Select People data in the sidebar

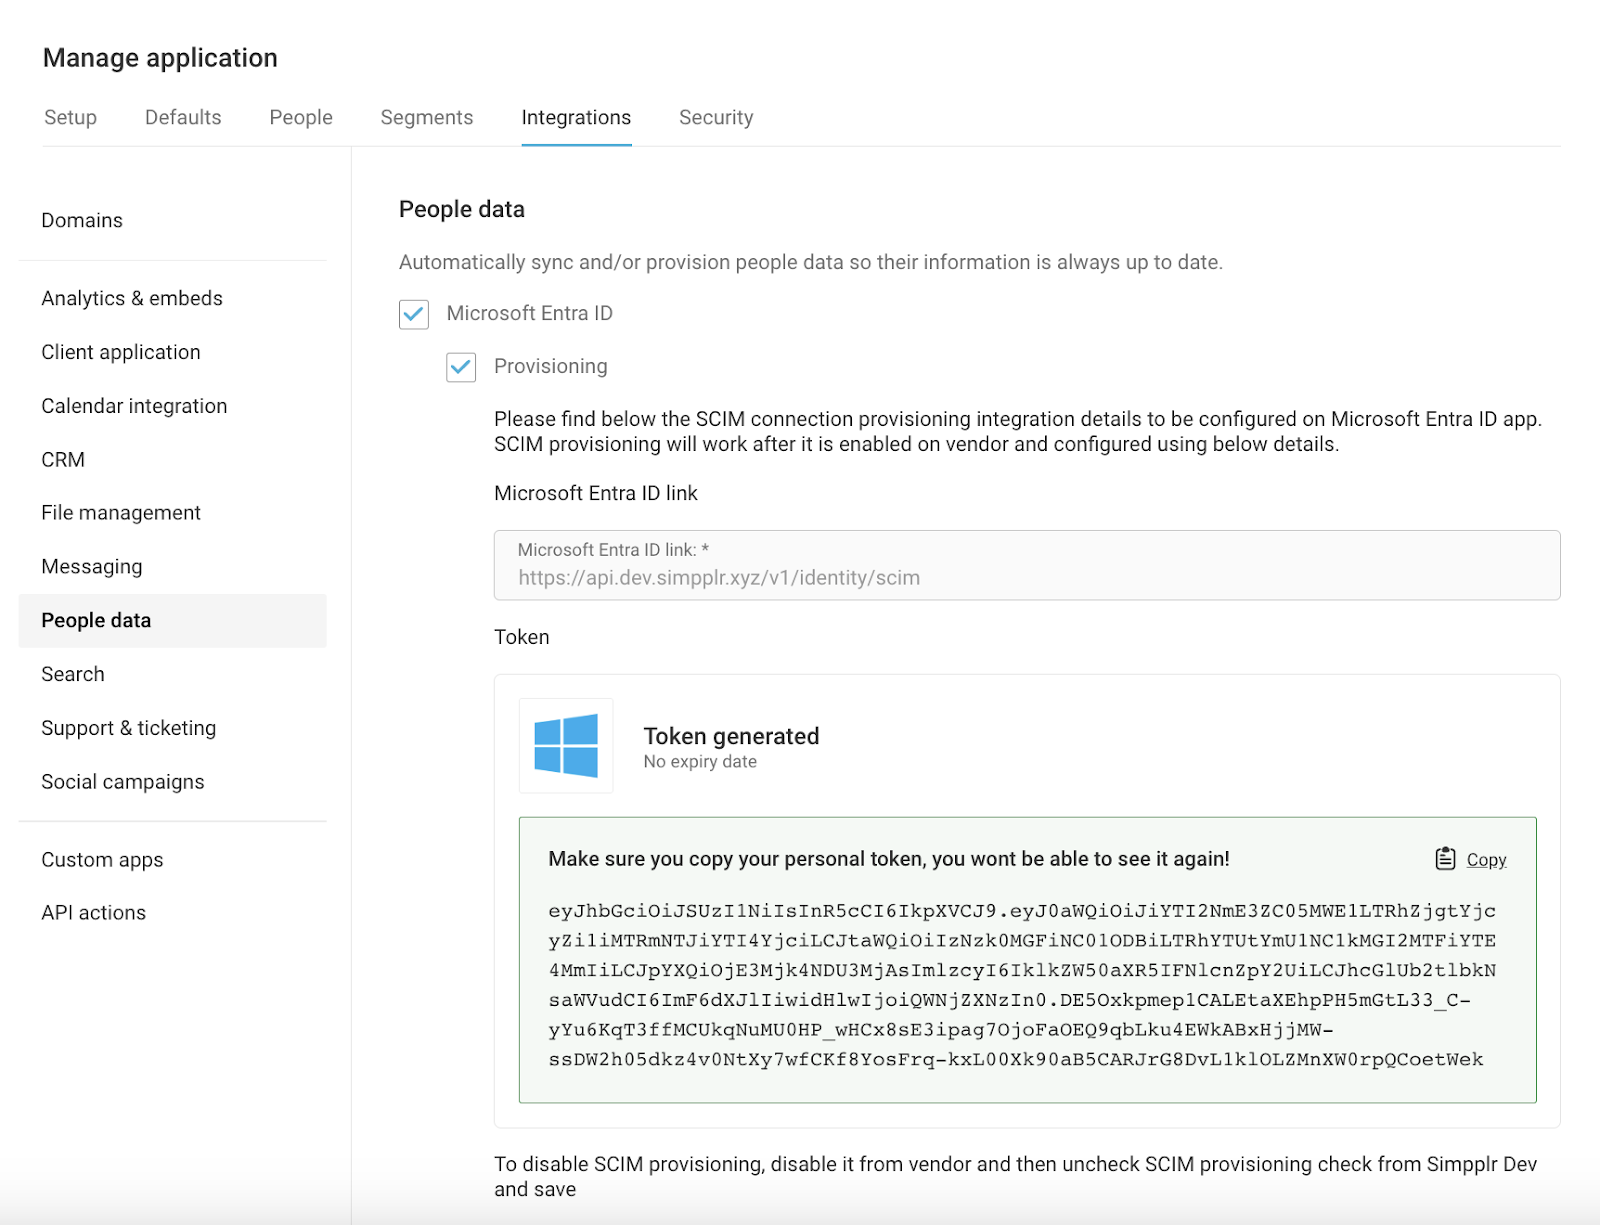(95, 620)
